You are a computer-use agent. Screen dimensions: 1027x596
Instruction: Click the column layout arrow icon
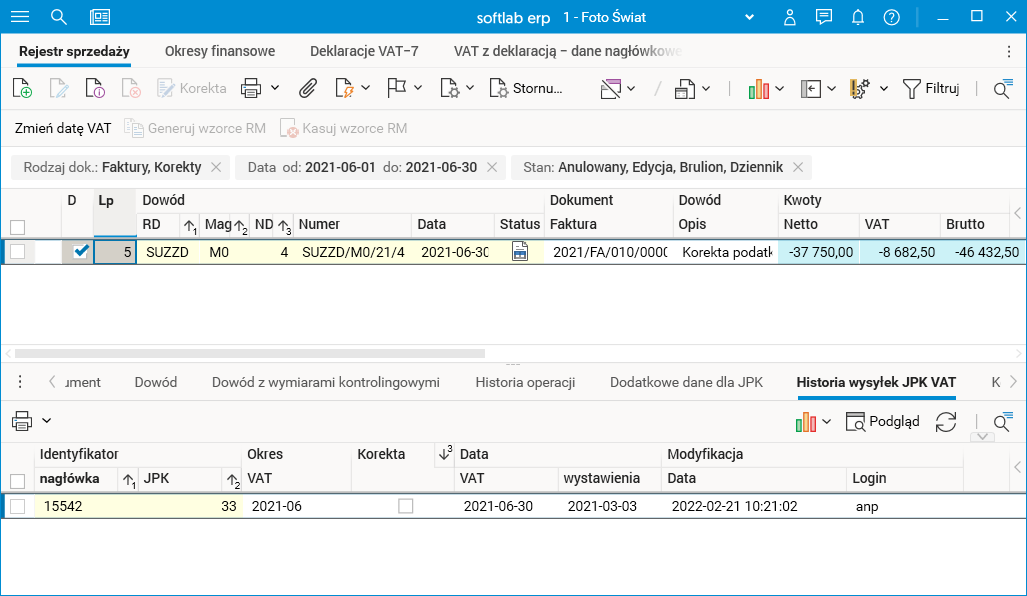811,88
